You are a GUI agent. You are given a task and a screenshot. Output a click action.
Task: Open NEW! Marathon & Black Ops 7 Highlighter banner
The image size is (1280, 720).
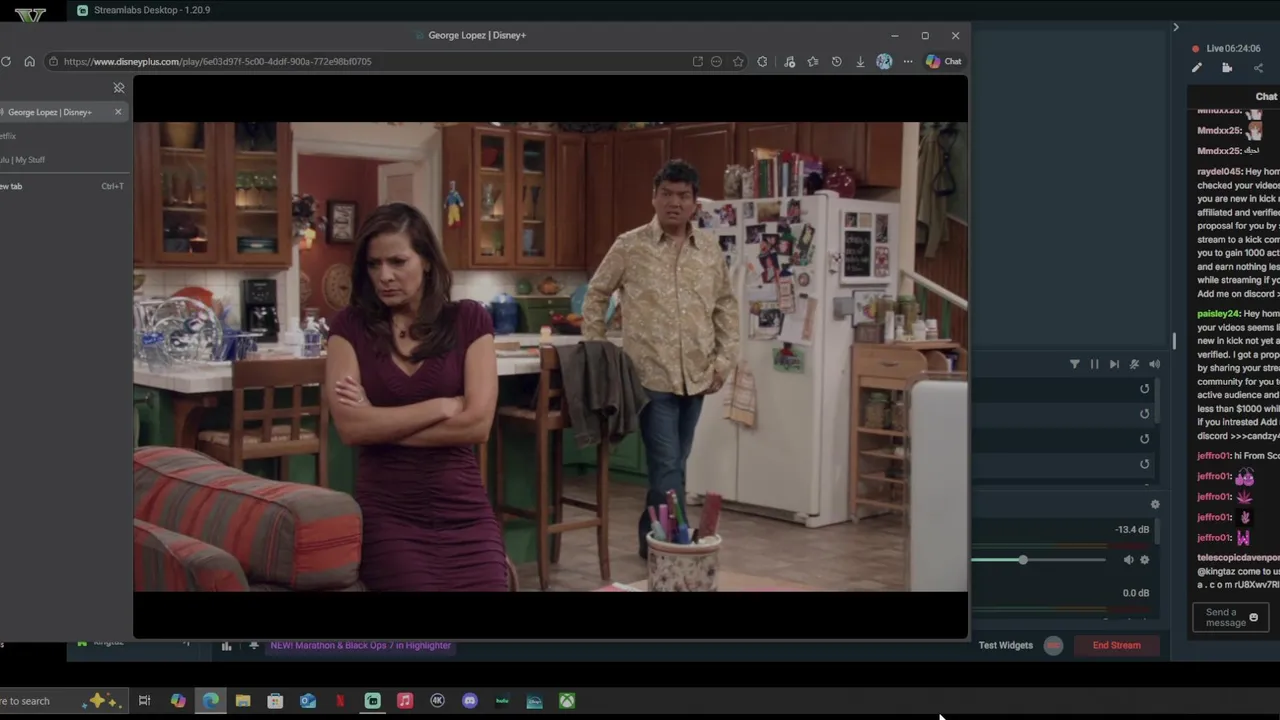click(360, 646)
